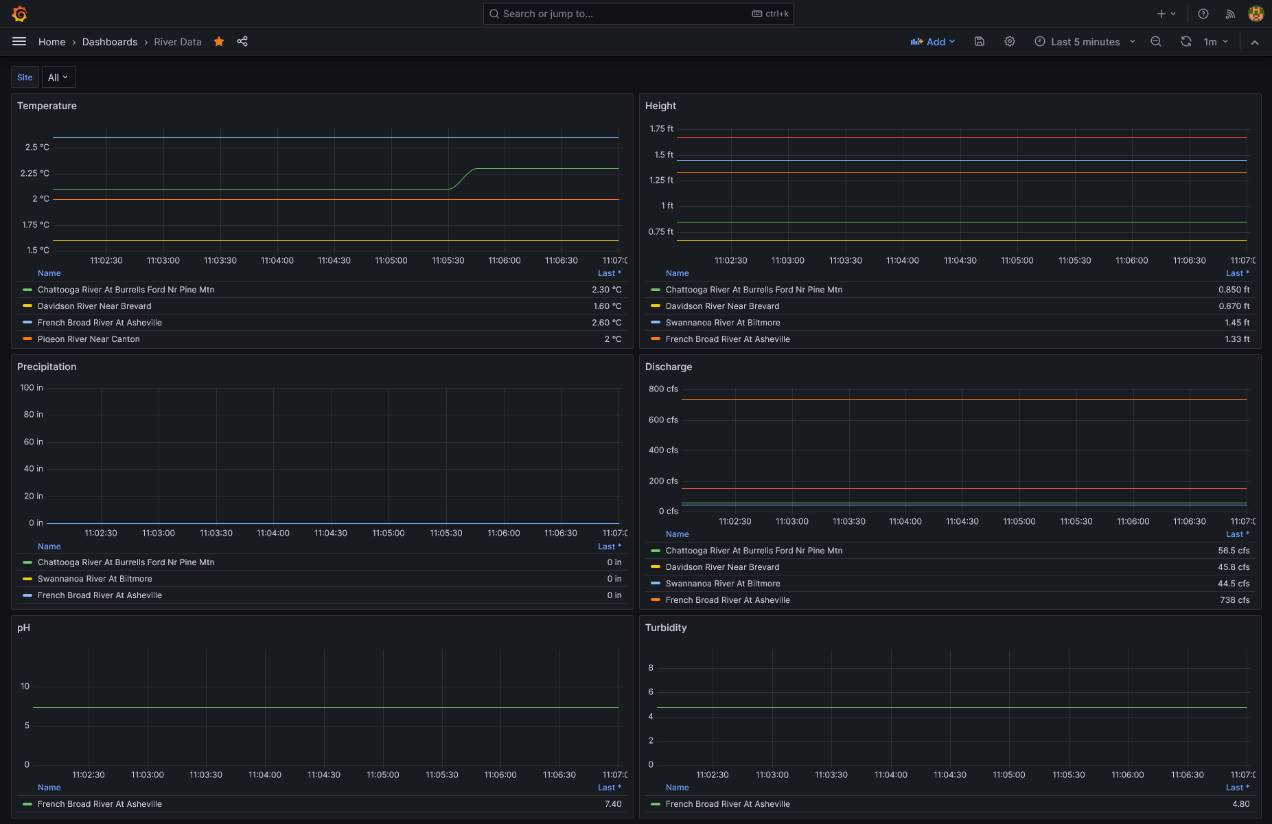
Task: Open the Add panel menu
Action: 933,42
